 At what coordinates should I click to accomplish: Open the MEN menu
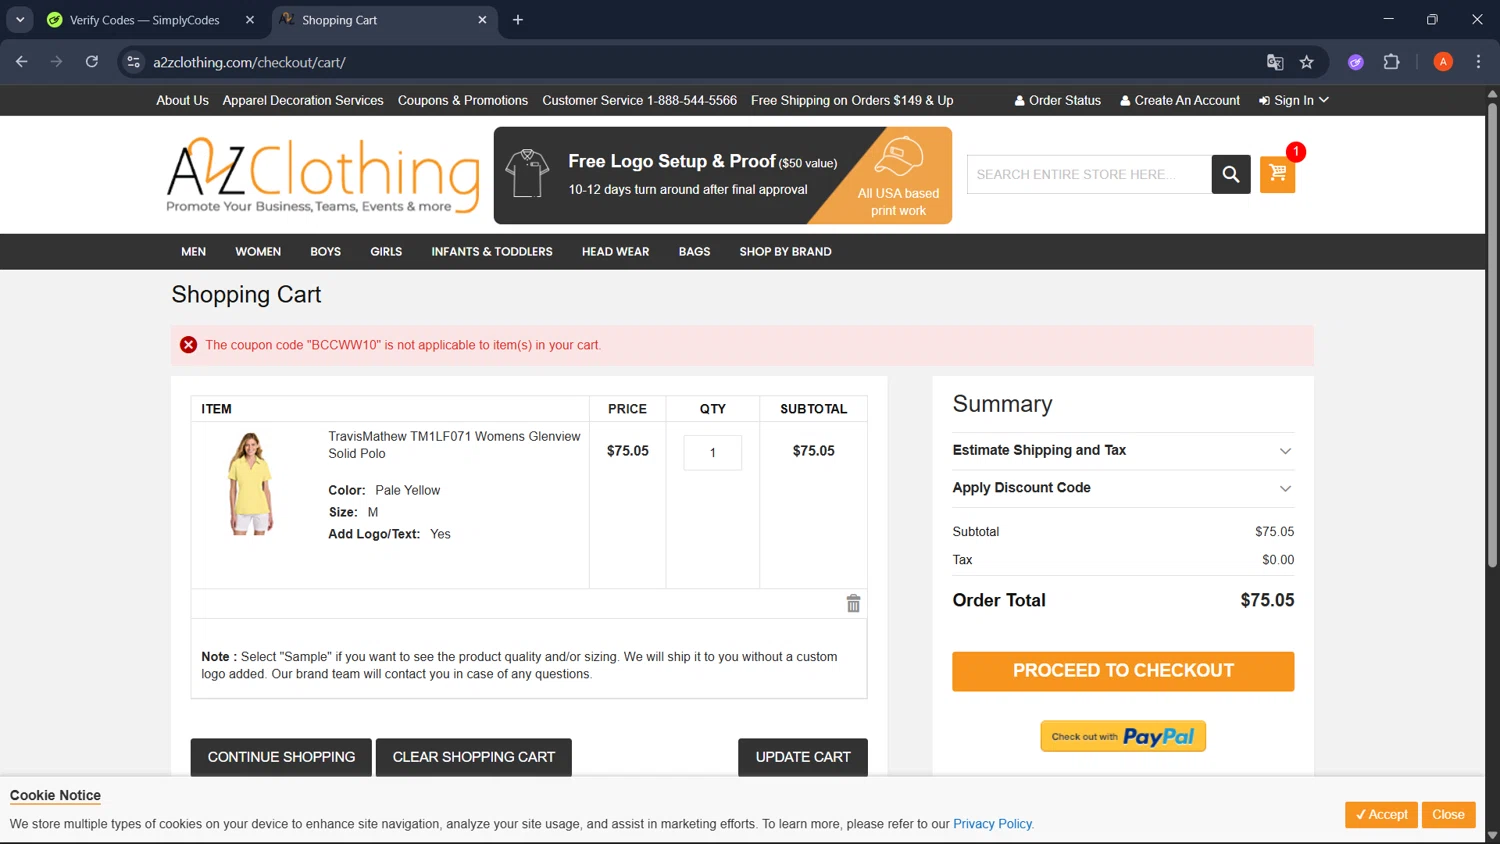(x=193, y=252)
